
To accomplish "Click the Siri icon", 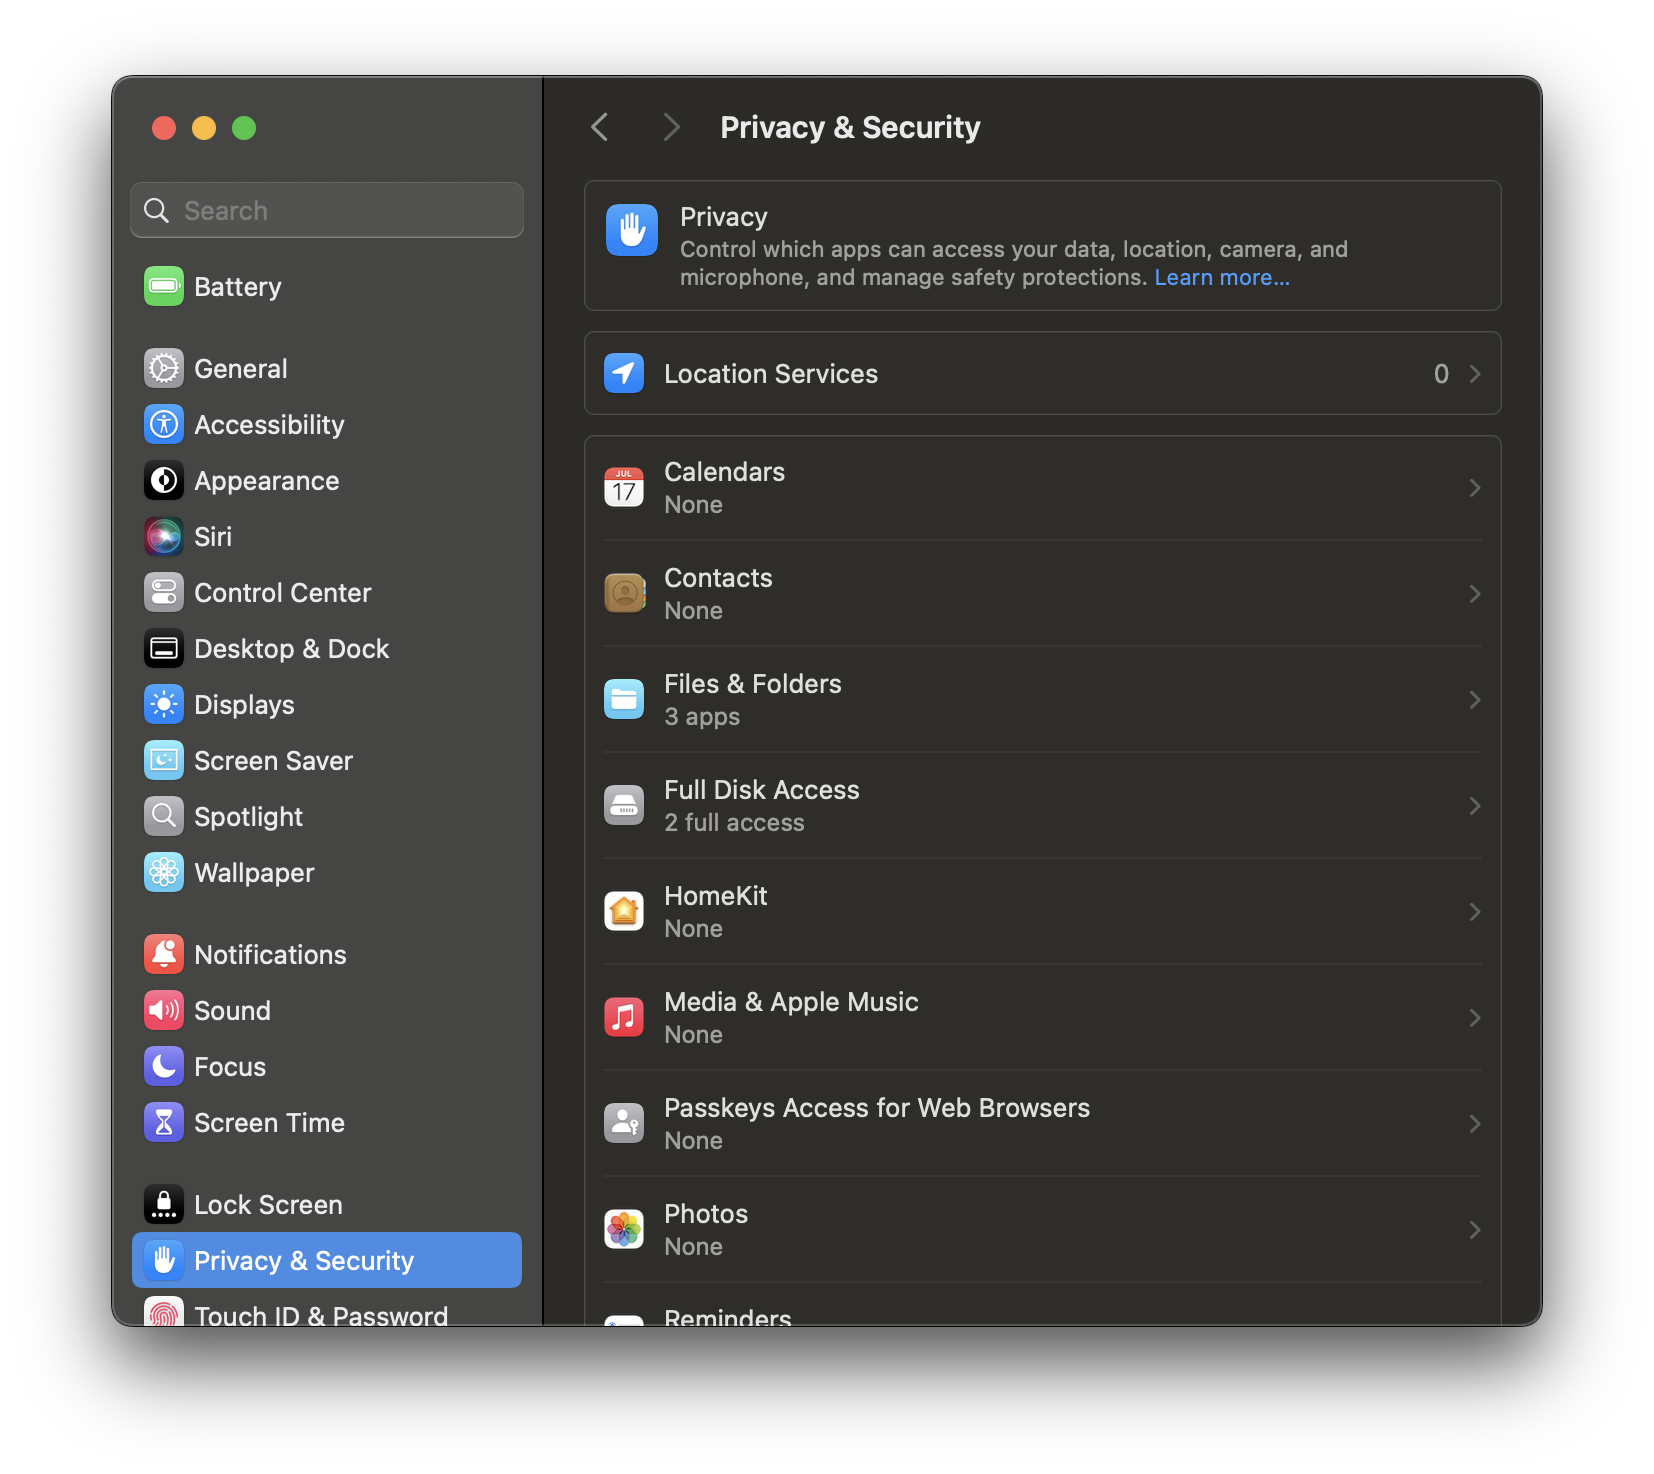I will click(x=163, y=536).
